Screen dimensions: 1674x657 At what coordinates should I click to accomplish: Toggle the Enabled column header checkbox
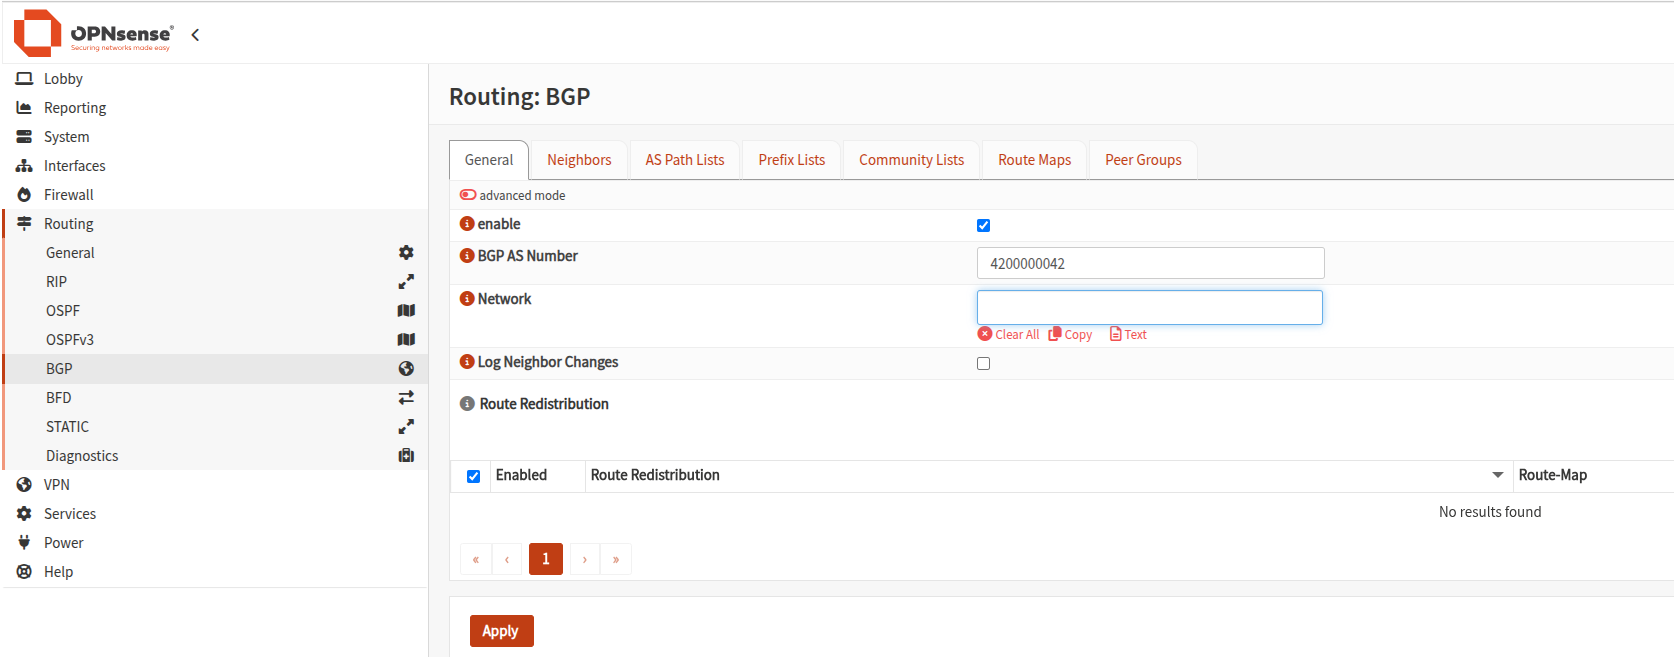[x=473, y=476]
